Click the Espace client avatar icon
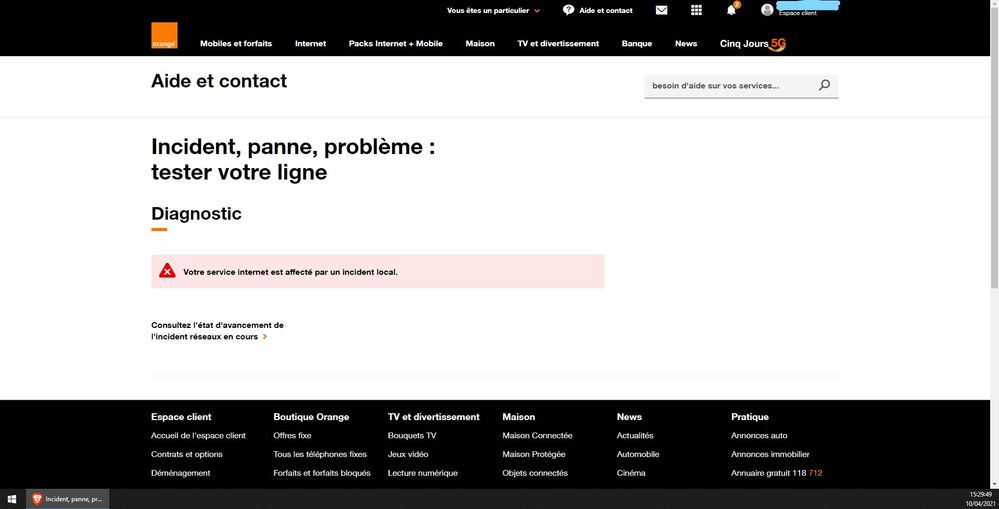The image size is (999, 509). click(767, 10)
